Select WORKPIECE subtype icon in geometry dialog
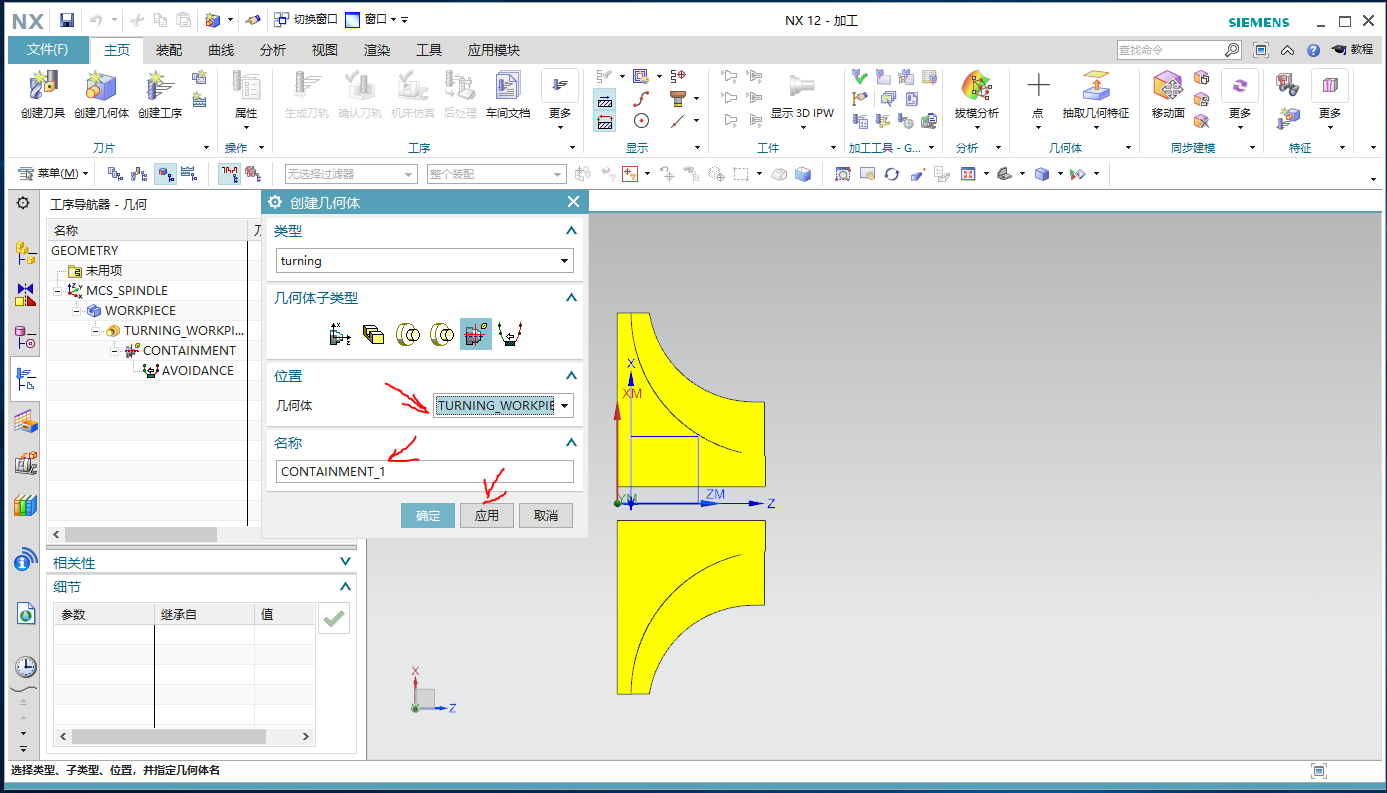The height and width of the screenshot is (793, 1387). point(374,335)
